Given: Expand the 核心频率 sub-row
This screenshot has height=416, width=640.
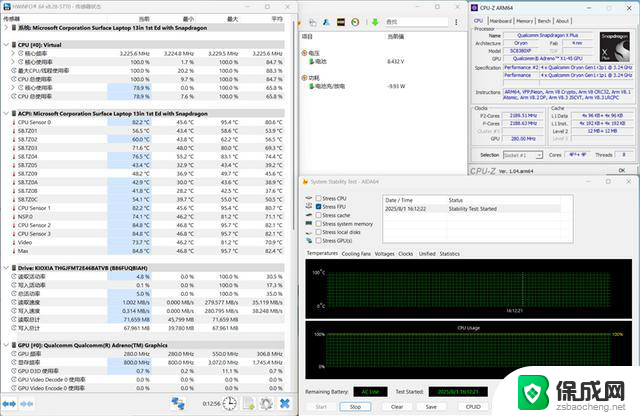Looking at the screenshot, I should (13, 53).
